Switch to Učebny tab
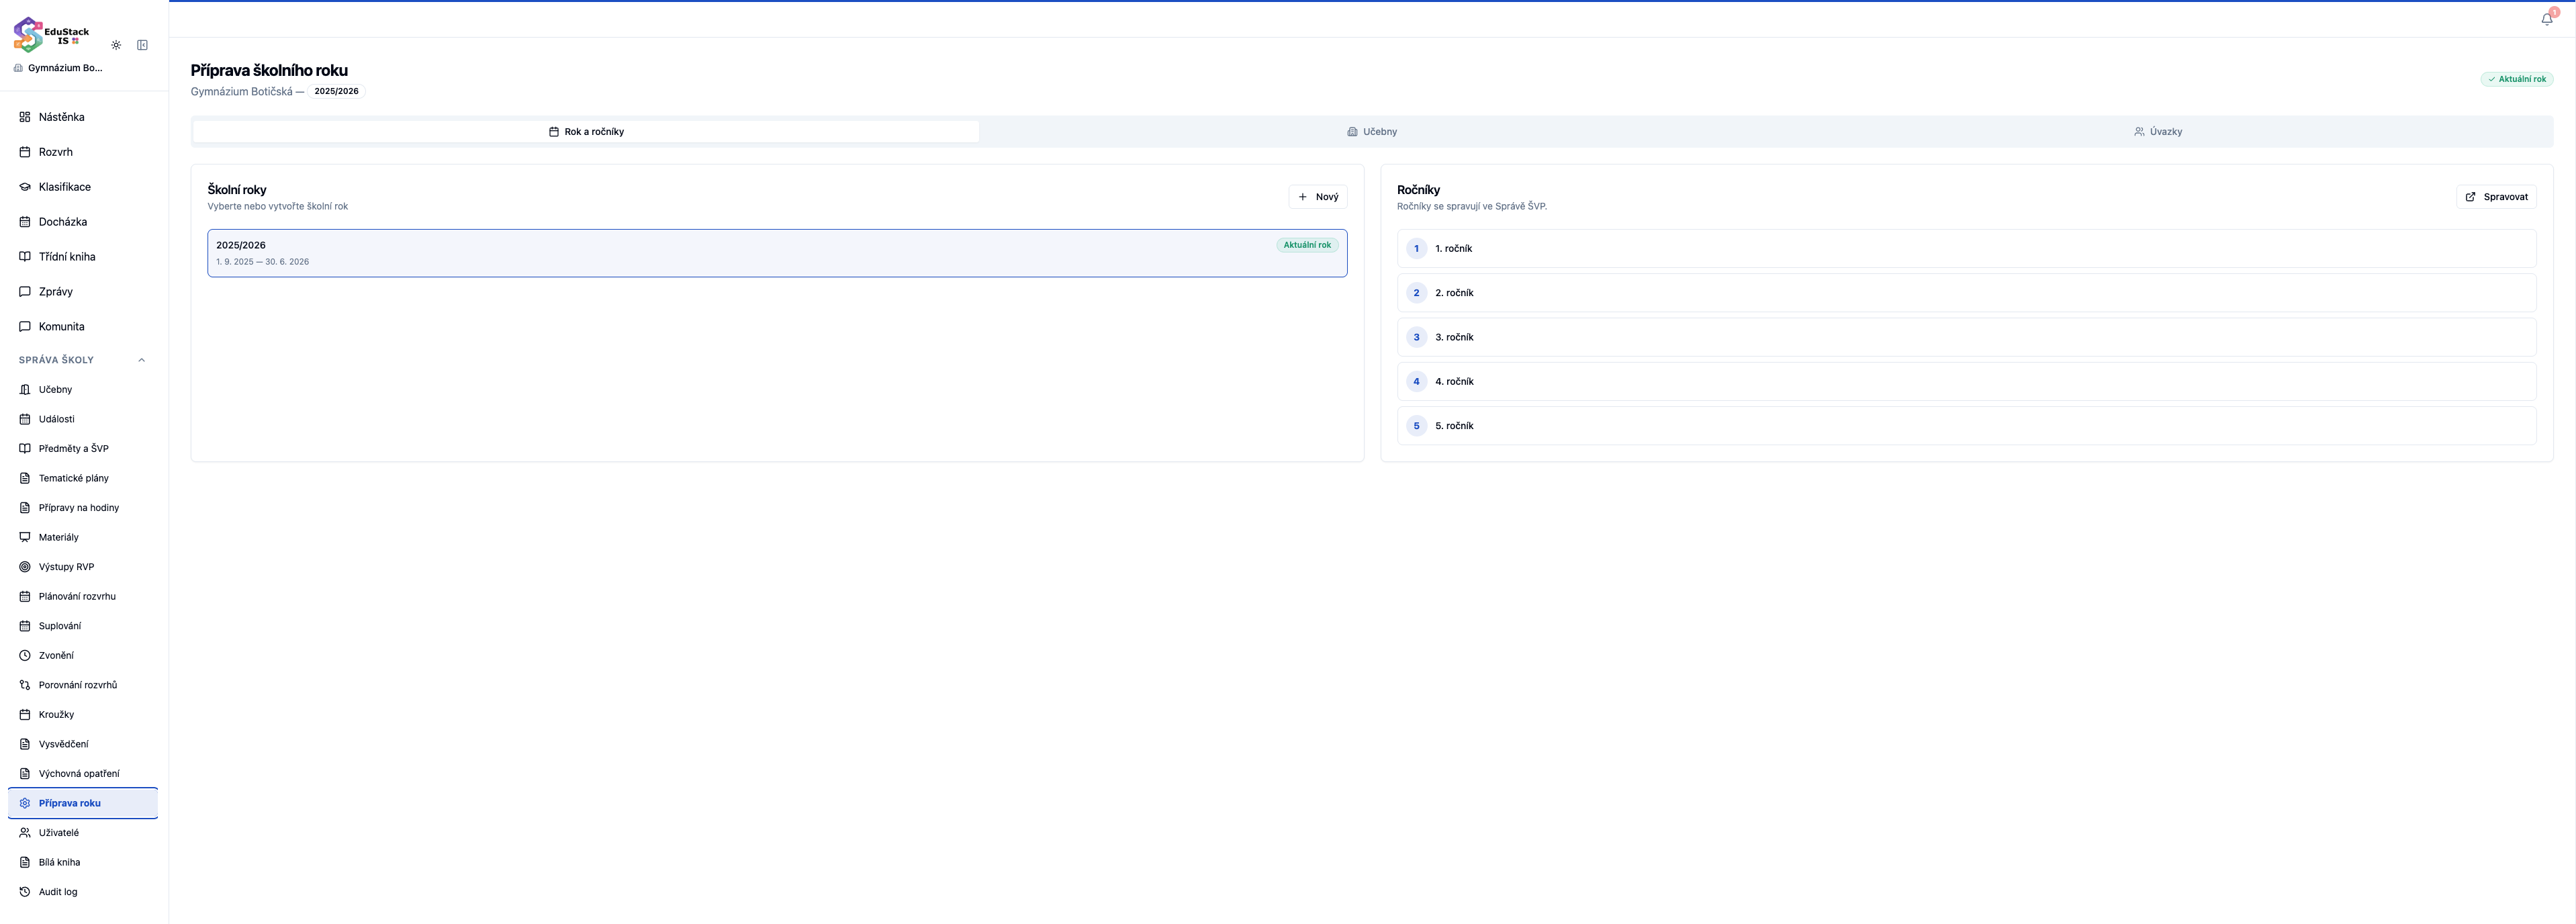This screenshot has width=2576, height=924. point(1372,132)
